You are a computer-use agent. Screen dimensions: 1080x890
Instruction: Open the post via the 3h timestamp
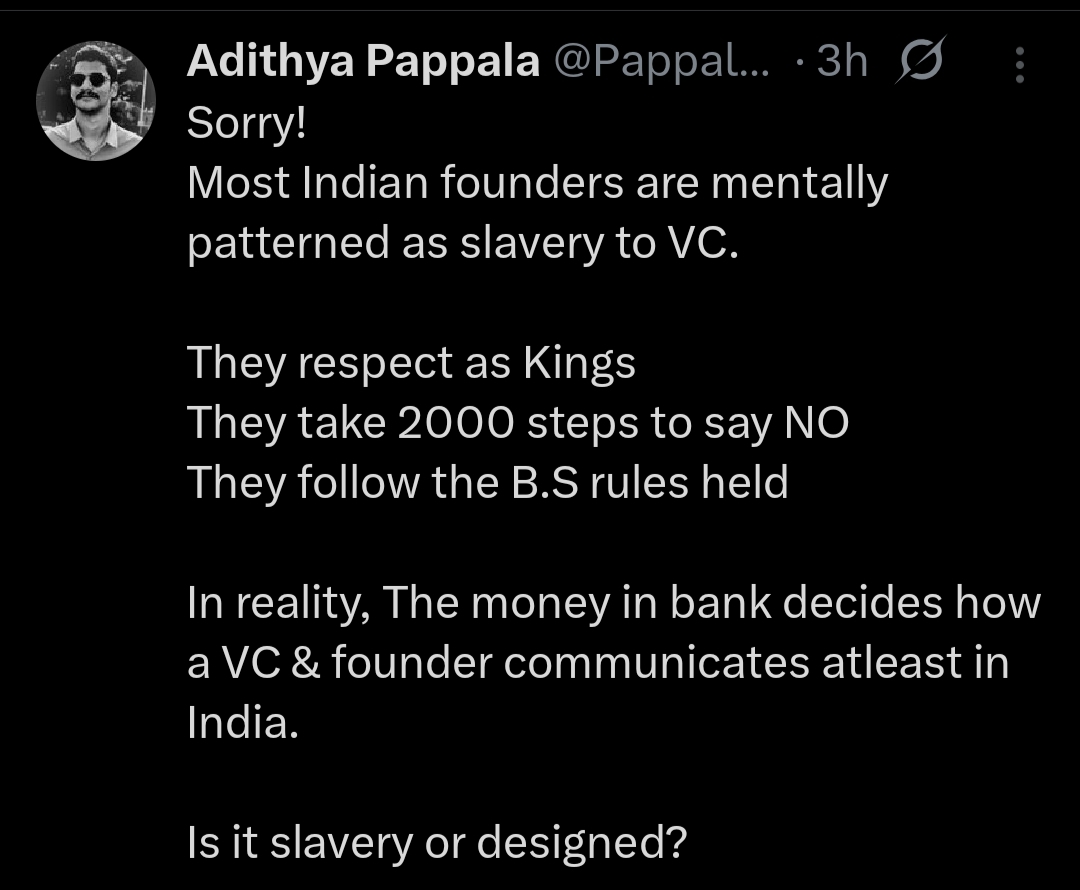[842, 63]
